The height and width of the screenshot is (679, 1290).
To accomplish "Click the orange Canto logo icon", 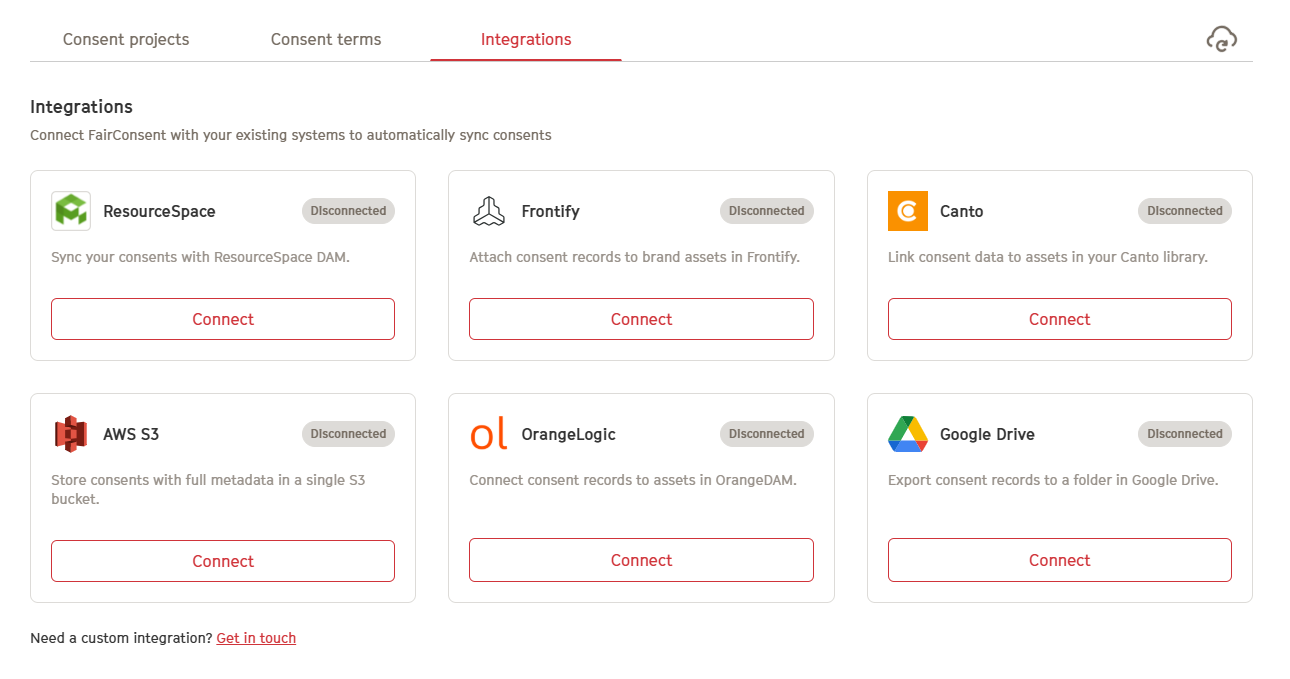I will [x=908, y=211].
